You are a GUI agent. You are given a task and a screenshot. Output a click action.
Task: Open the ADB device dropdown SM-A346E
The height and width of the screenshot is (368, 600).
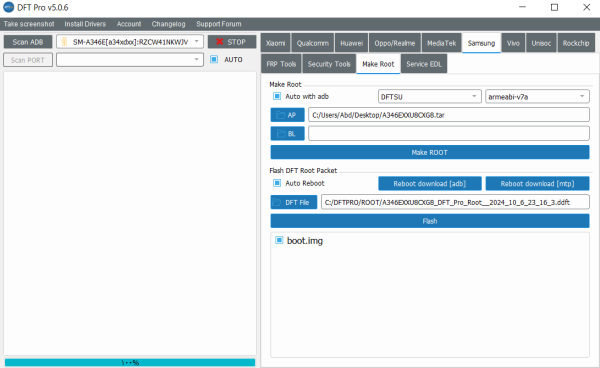tap(130, 42)
